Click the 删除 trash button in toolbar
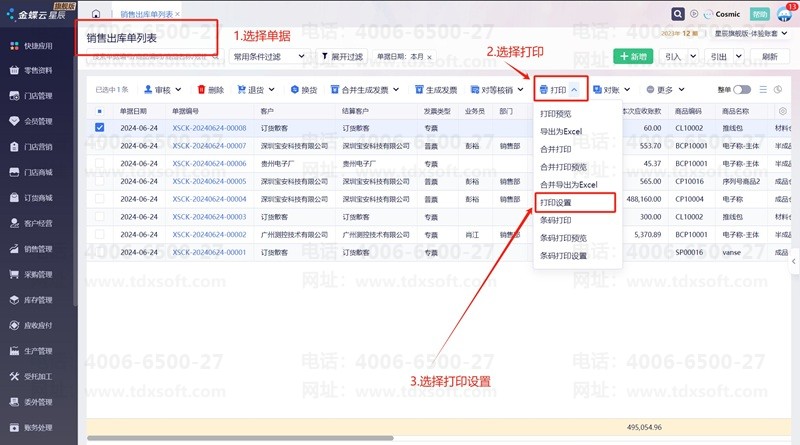This screenshot has height=445, width=800. click(x=211, y=90)
